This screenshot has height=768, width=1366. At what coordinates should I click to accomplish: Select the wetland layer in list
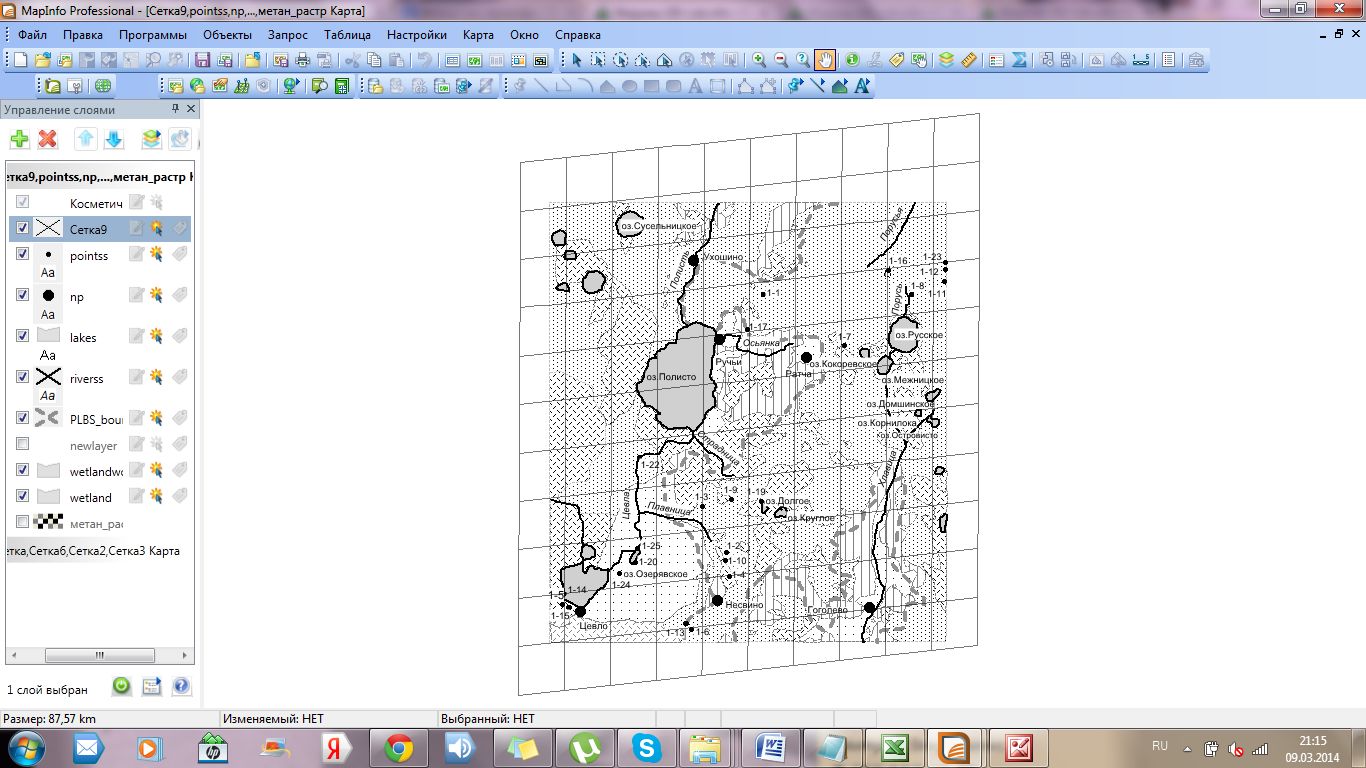91,497
